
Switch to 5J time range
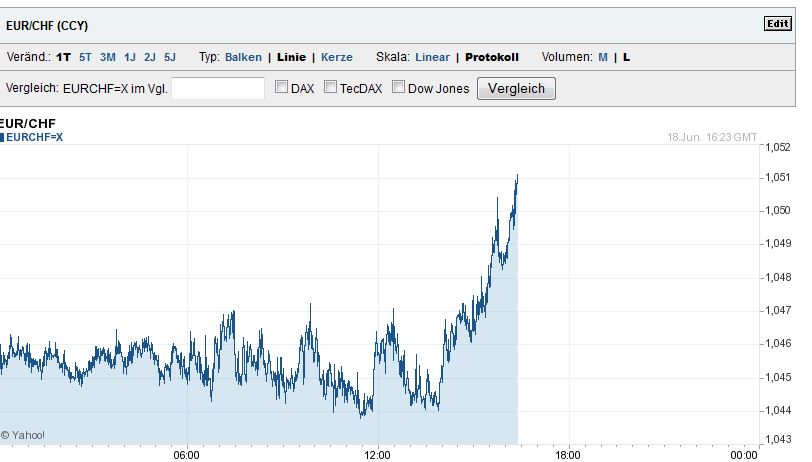(x=170, y=57)
